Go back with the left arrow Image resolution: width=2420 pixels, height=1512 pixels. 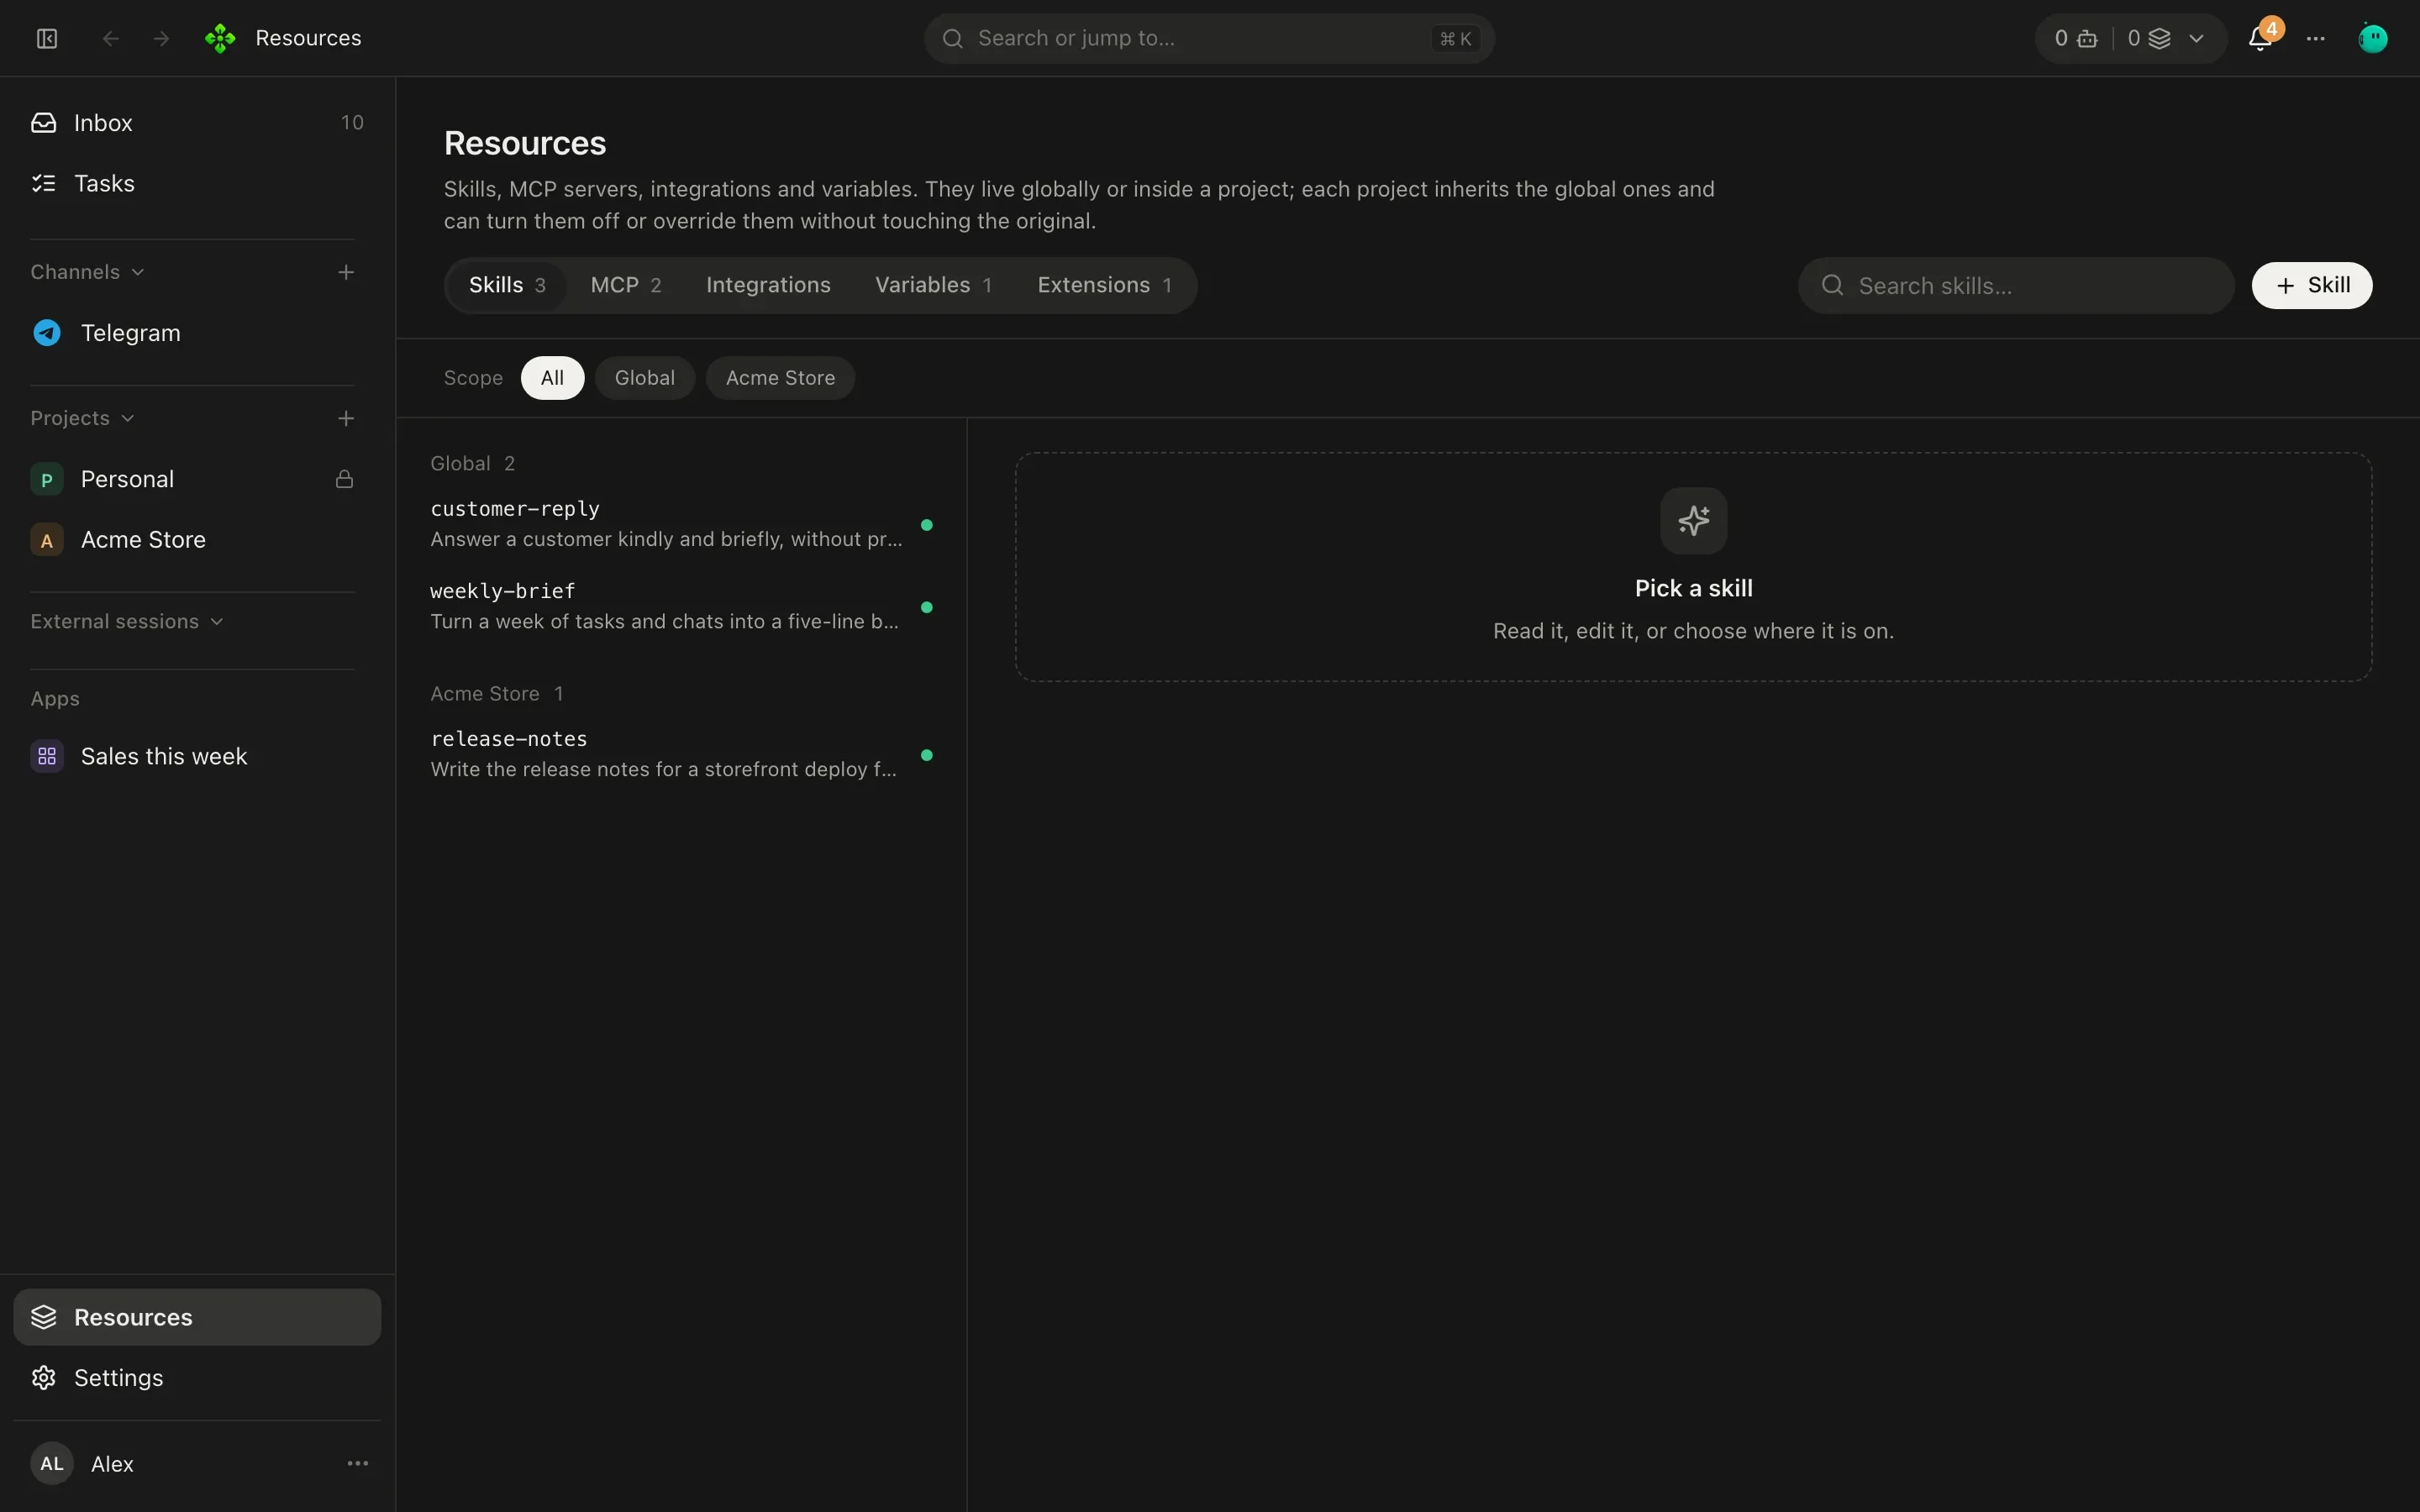[111, 38]
